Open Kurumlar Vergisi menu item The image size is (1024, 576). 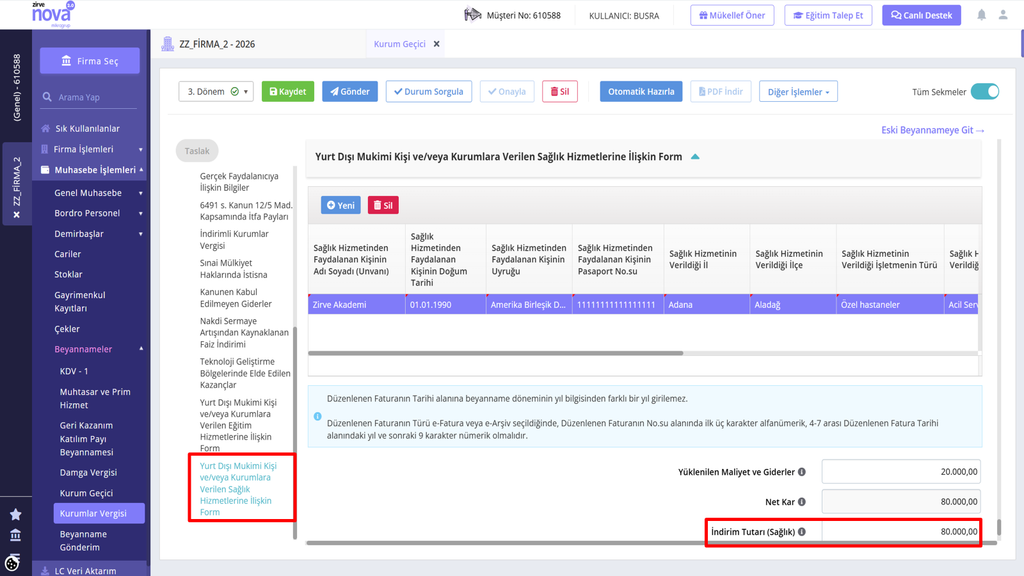click(x=99, y=513)
